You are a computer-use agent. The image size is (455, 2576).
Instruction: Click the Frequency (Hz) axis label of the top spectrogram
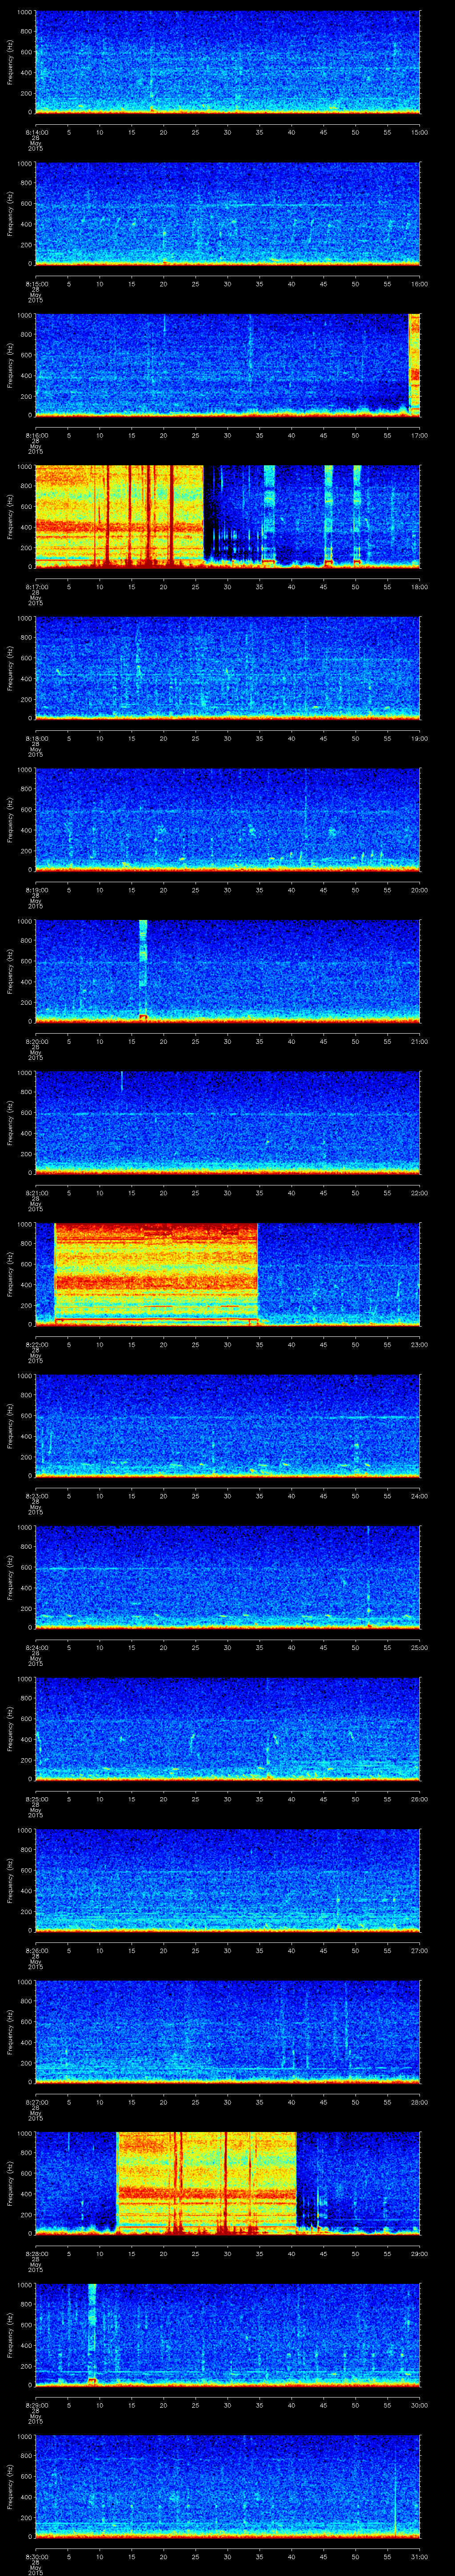(10, 62)
